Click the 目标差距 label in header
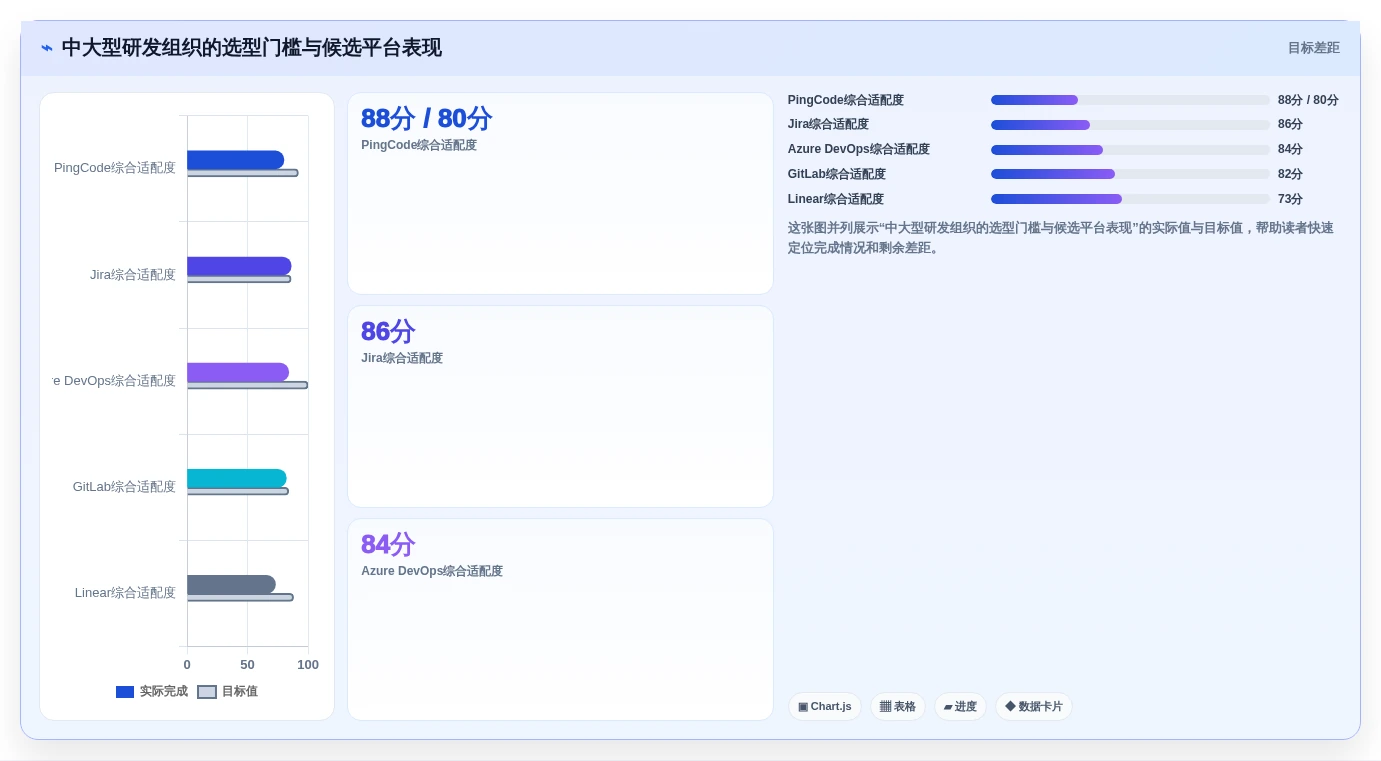Viewport: 1381px width, 761px height. pos(1313,48)
